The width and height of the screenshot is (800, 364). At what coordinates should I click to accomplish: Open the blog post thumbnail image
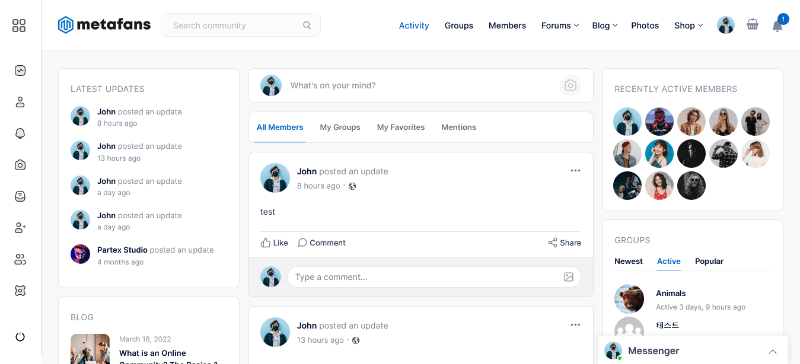click(90, 349)
